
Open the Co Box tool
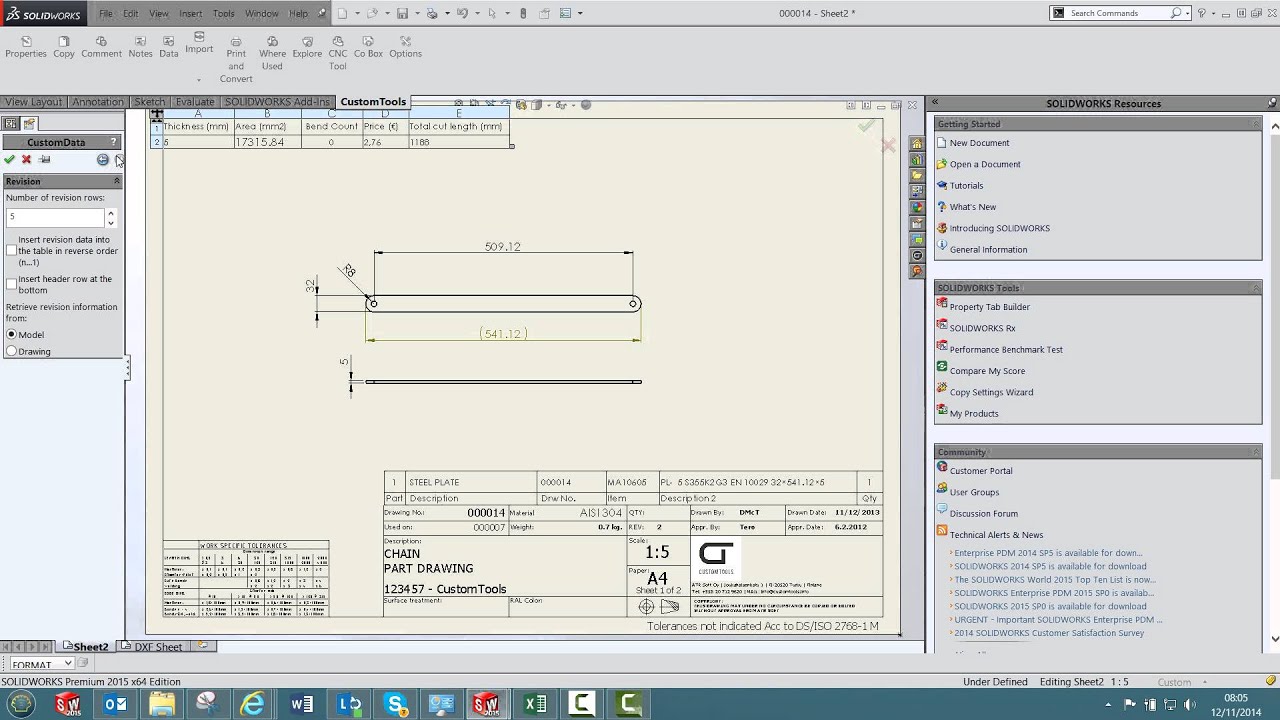coord(368,47)
